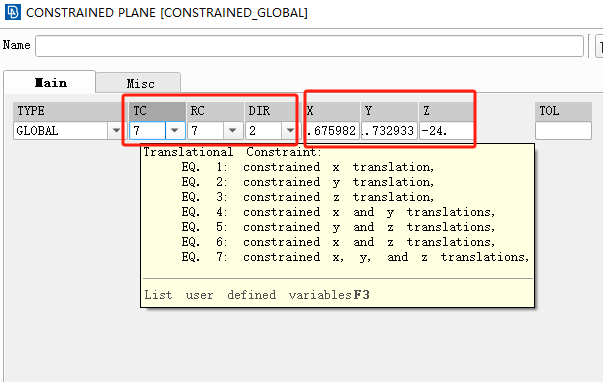Click the GLOBAL text in the TYPE combo box
Viewport: 603px width, 382px height.
(x=37, y=131)
